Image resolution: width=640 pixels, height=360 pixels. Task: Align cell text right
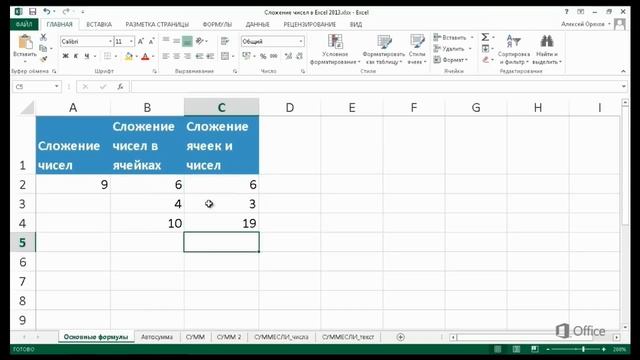[187, 56]
